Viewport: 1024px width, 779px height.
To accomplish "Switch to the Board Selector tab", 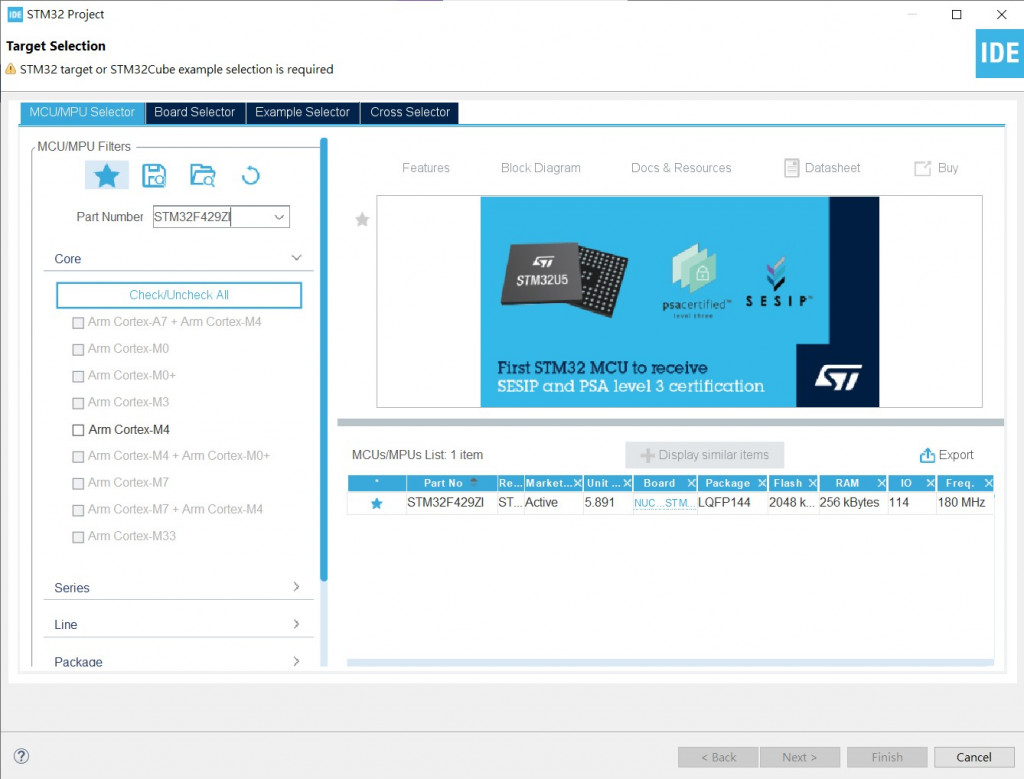I will tap(195, 112).
